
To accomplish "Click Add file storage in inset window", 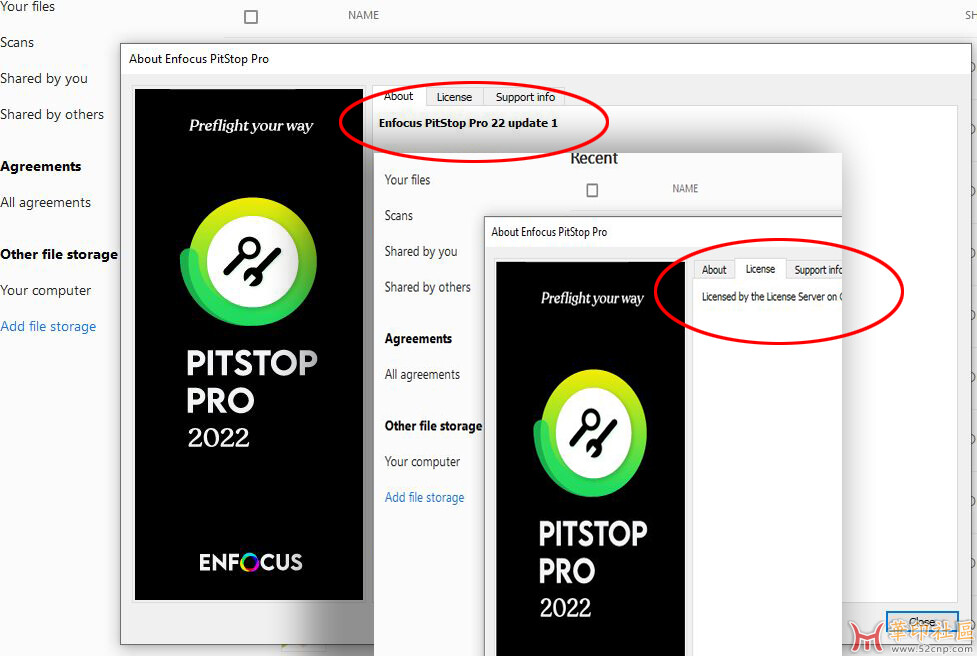I will [x=425, y=497].
